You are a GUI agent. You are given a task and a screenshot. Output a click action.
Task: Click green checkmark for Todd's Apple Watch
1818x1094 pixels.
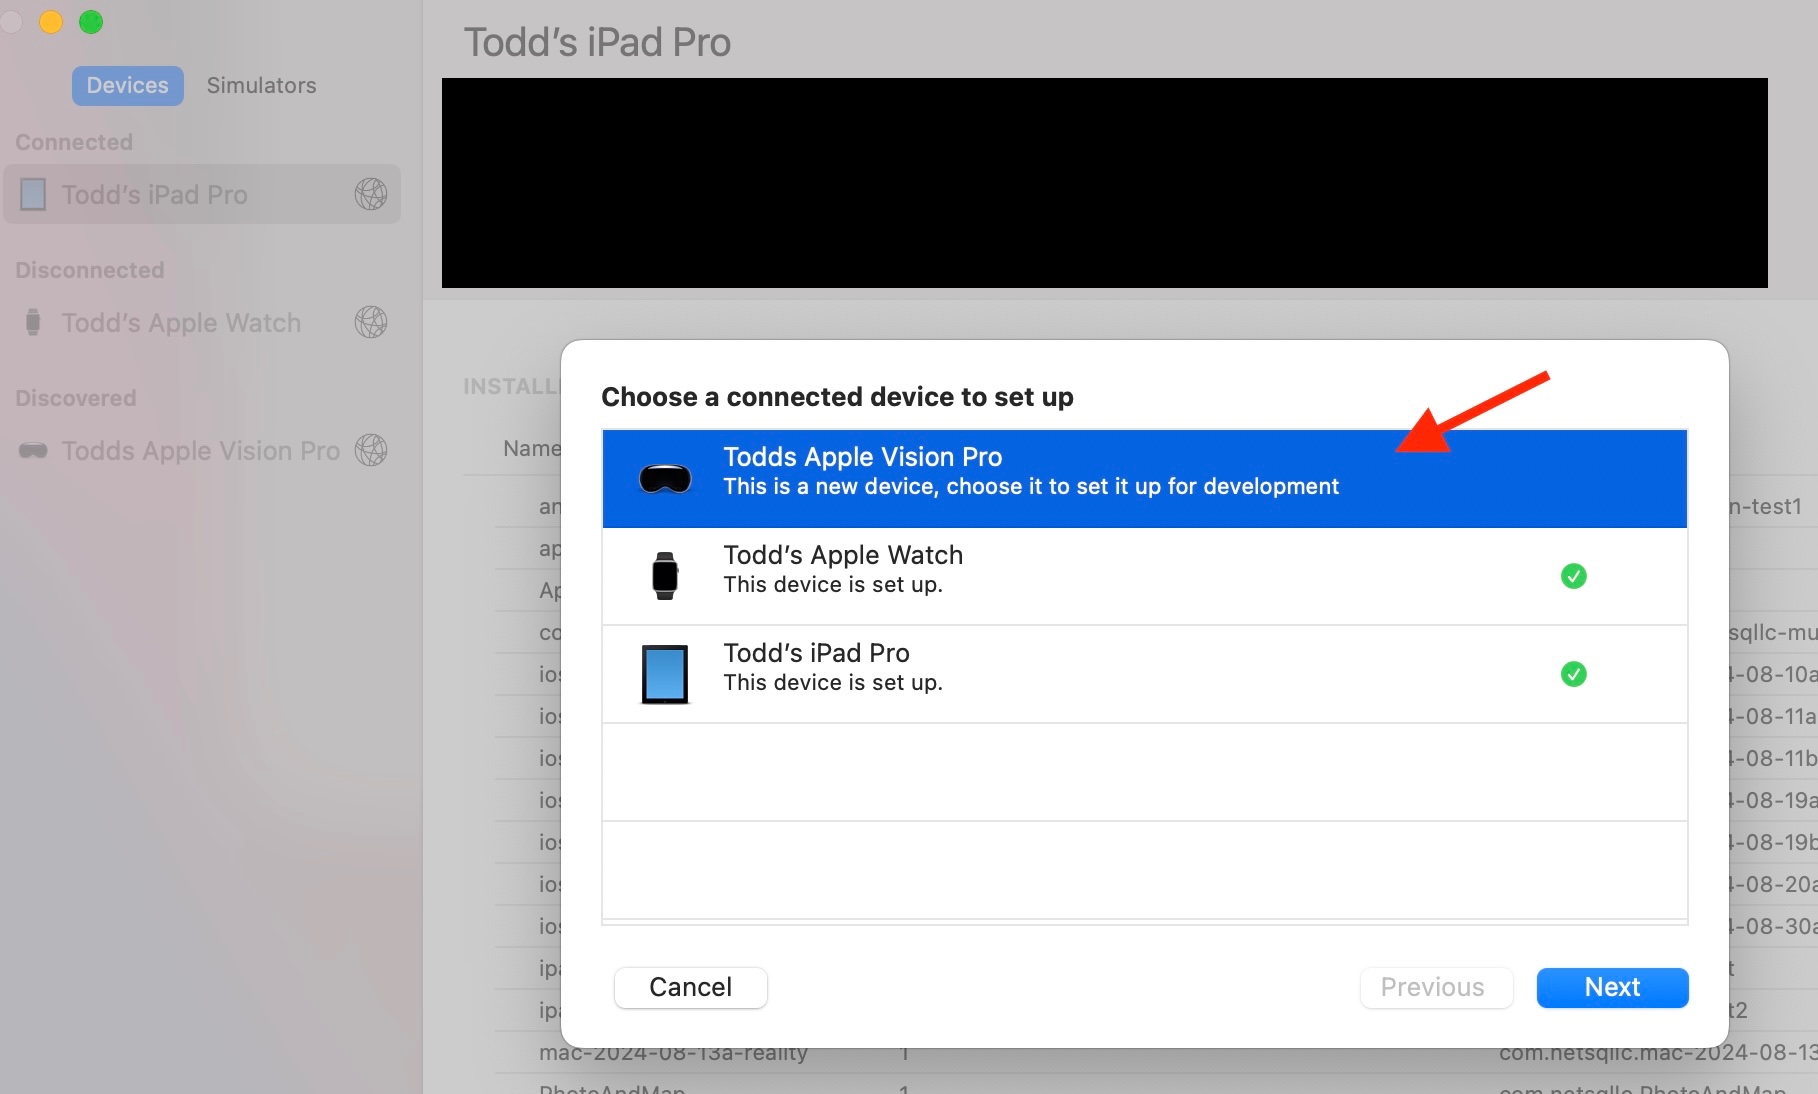pyautogui.click(x=1573, y=576)
